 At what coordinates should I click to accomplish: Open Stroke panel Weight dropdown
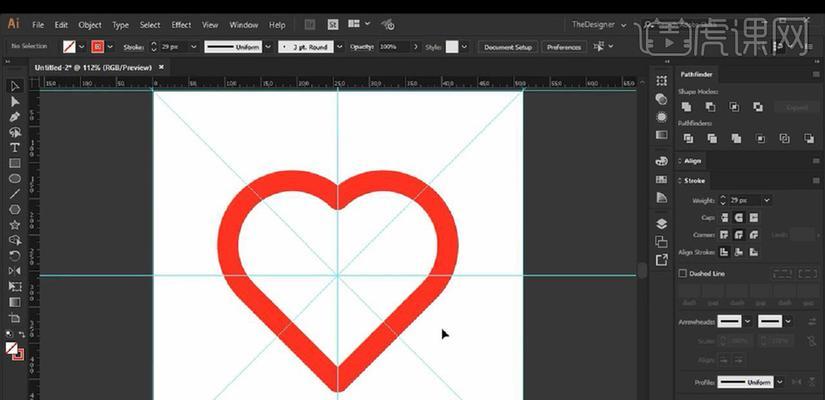point(767,200)
